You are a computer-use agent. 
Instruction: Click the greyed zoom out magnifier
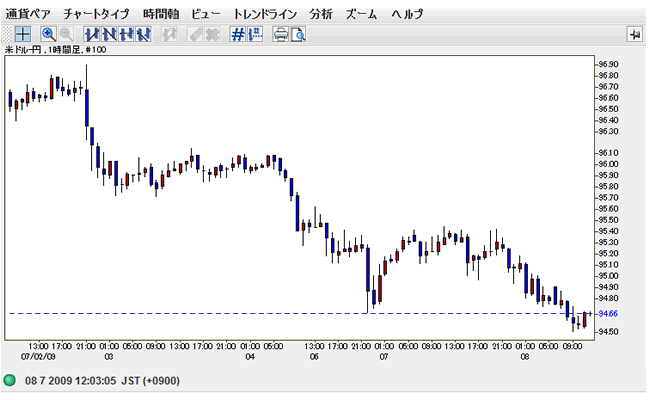(x=66, y=34)
